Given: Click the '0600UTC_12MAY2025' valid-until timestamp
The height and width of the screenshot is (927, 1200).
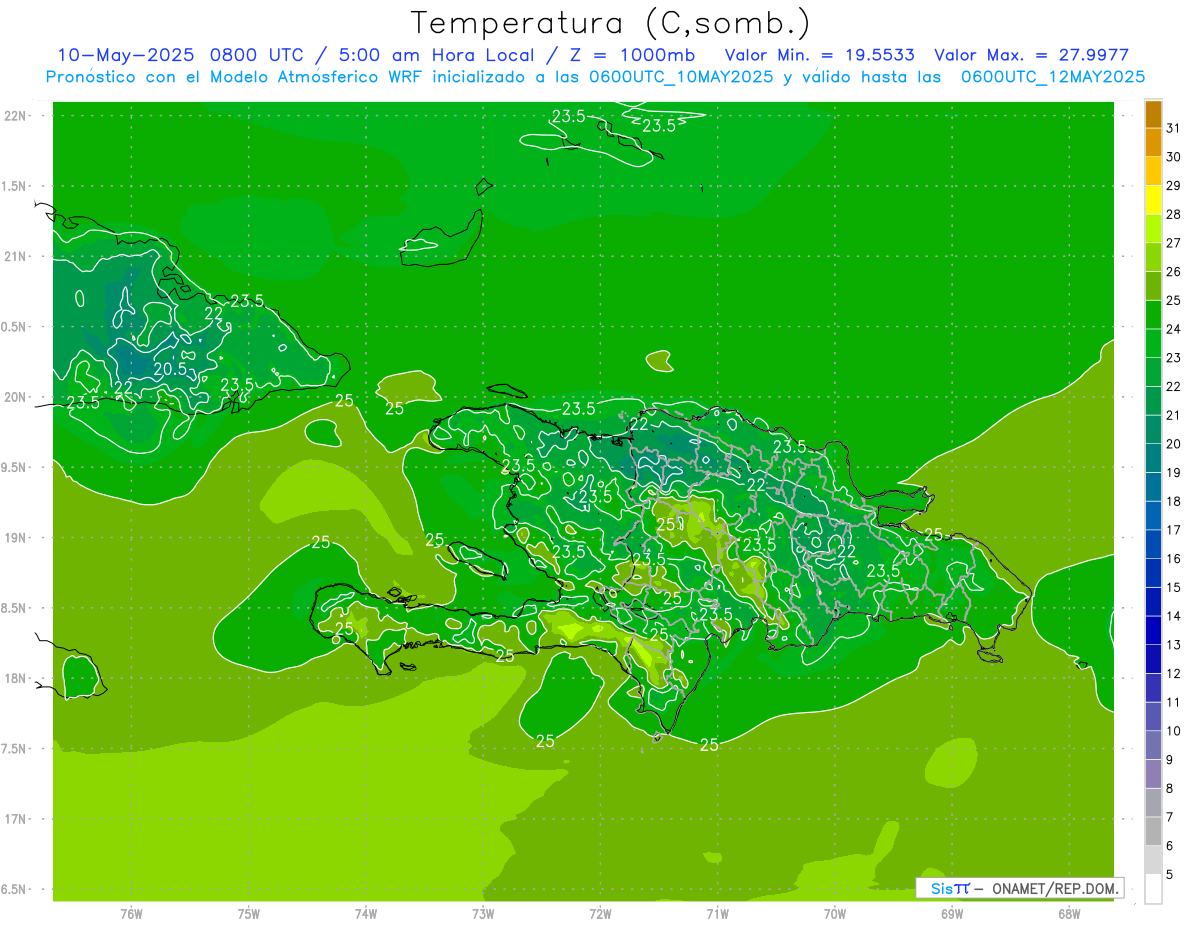Looking at the screenshot, I should click(x=1052, y=76).
